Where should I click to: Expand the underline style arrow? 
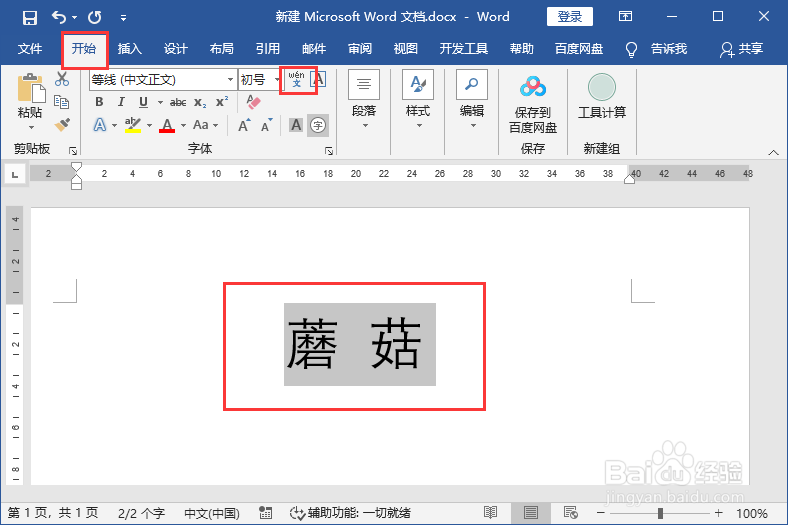[160, 102]
